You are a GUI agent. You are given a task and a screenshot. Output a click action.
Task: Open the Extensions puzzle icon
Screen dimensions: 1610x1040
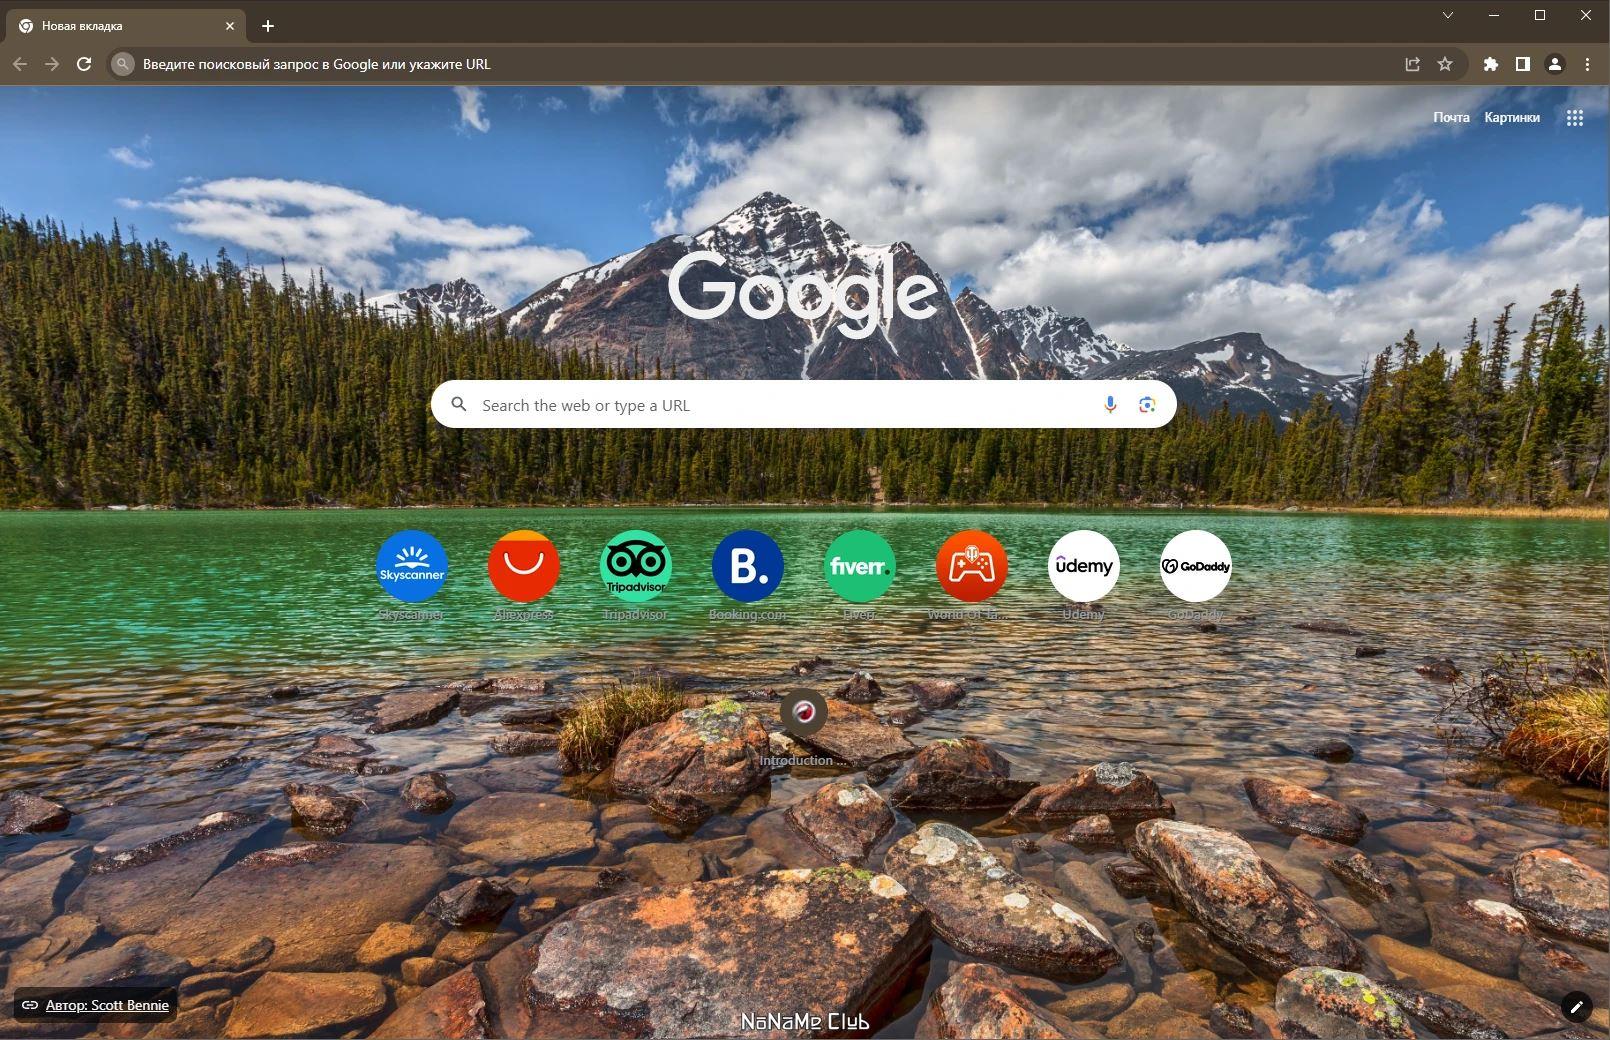pyautogui.click(x=1491, y=64)
